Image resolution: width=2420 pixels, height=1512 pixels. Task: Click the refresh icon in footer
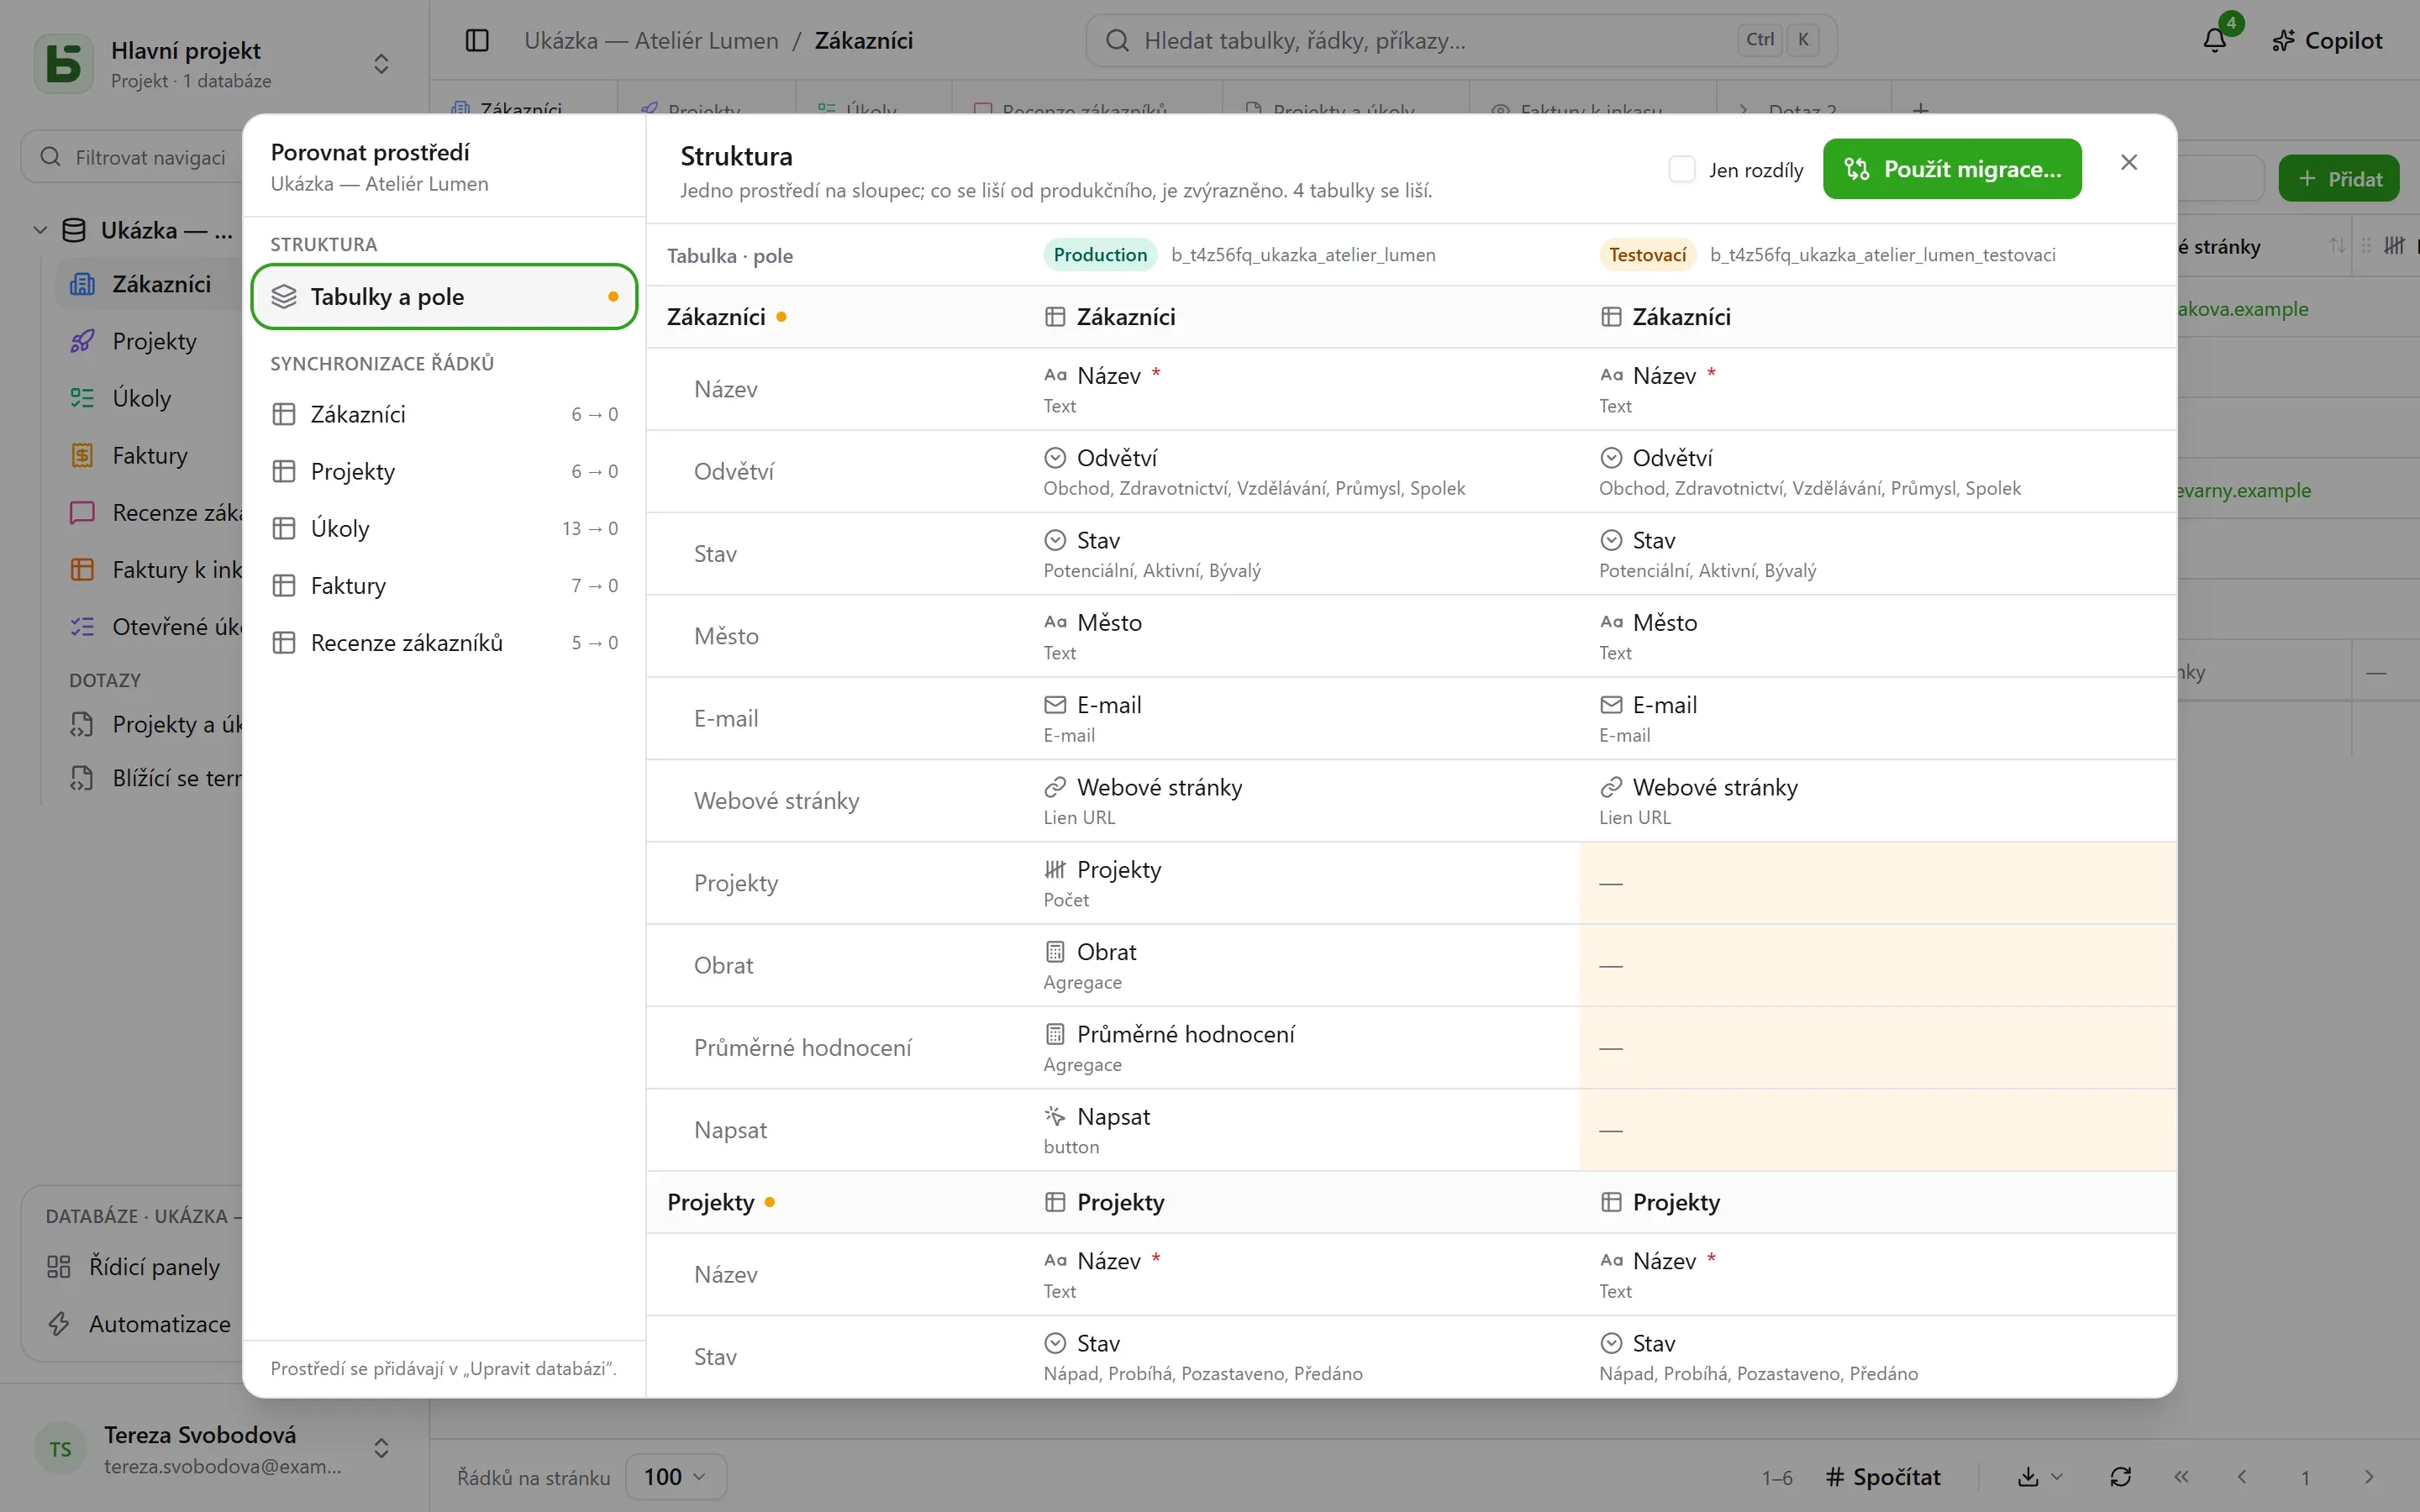pyautogui.click(x=2120, y=1477)
